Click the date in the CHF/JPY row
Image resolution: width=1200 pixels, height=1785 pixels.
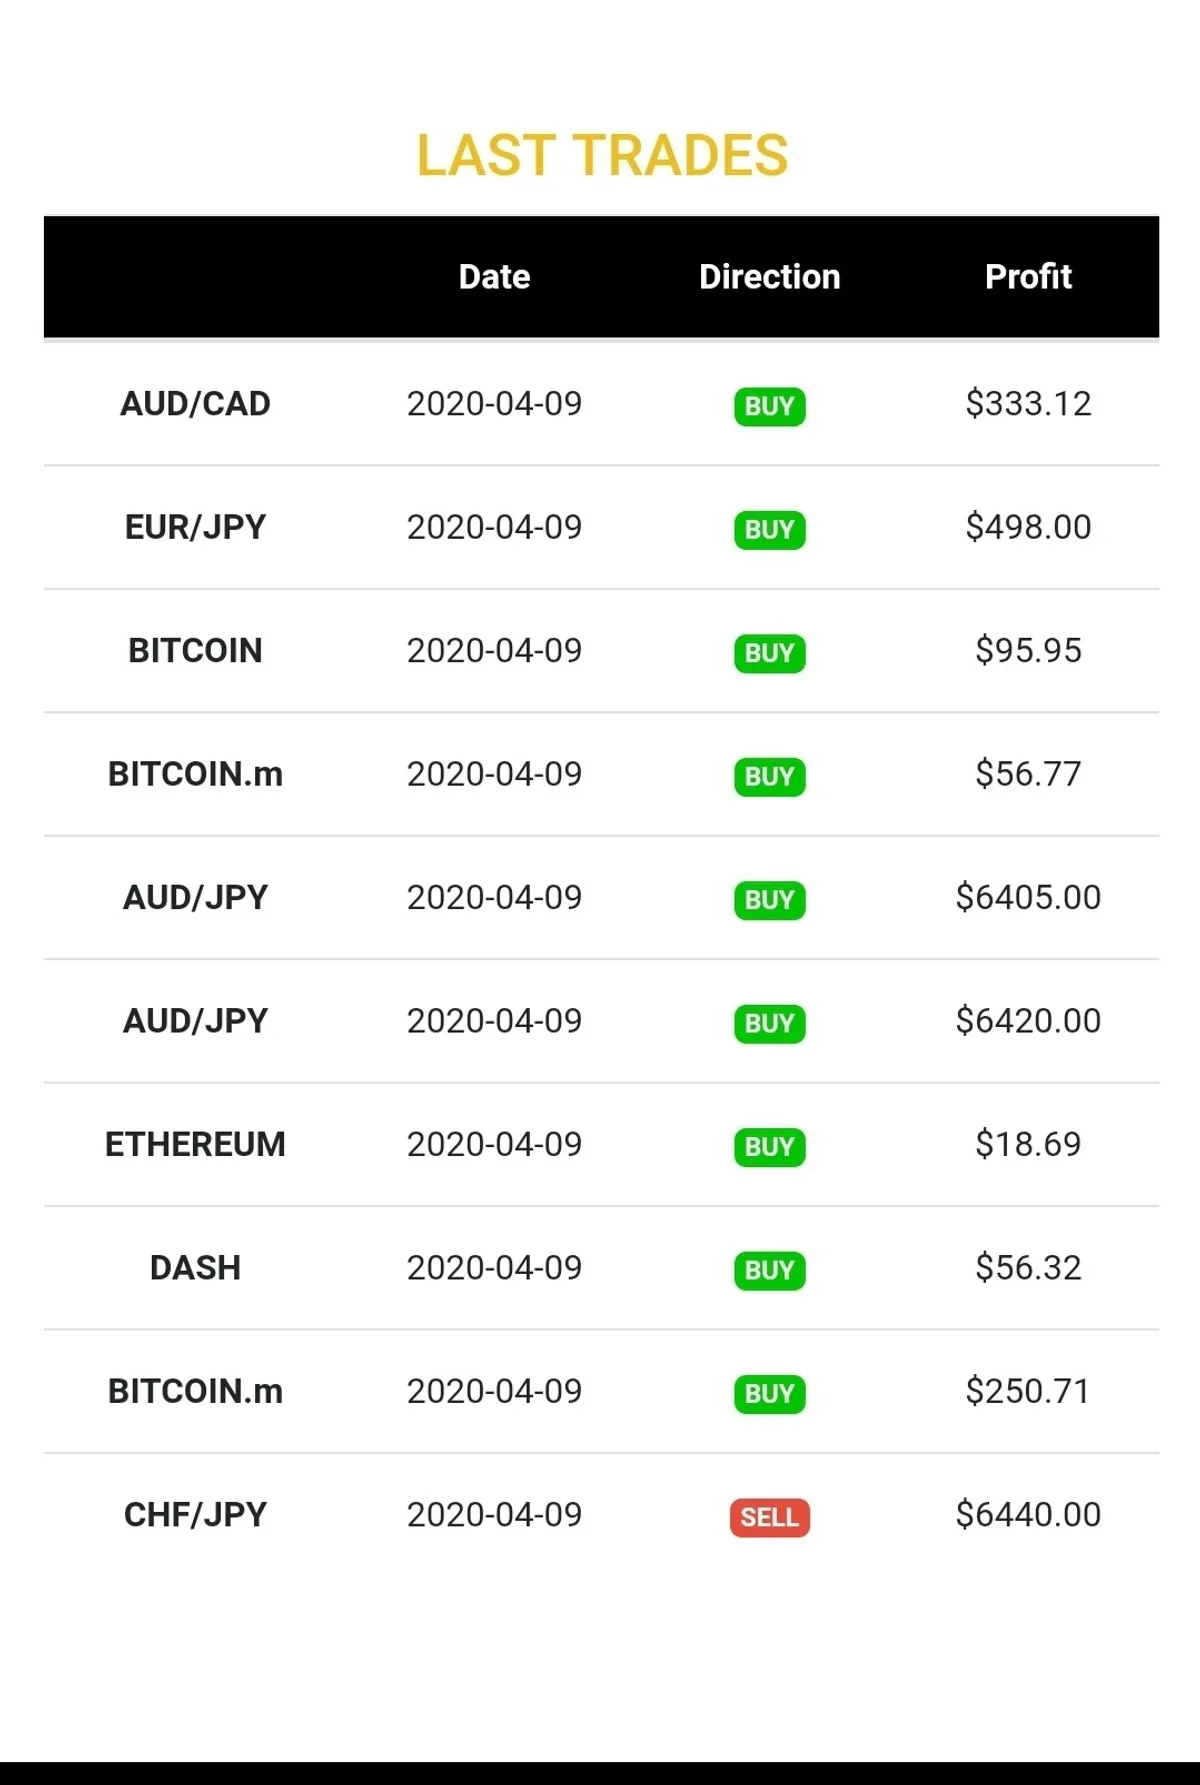point(494,1515)
